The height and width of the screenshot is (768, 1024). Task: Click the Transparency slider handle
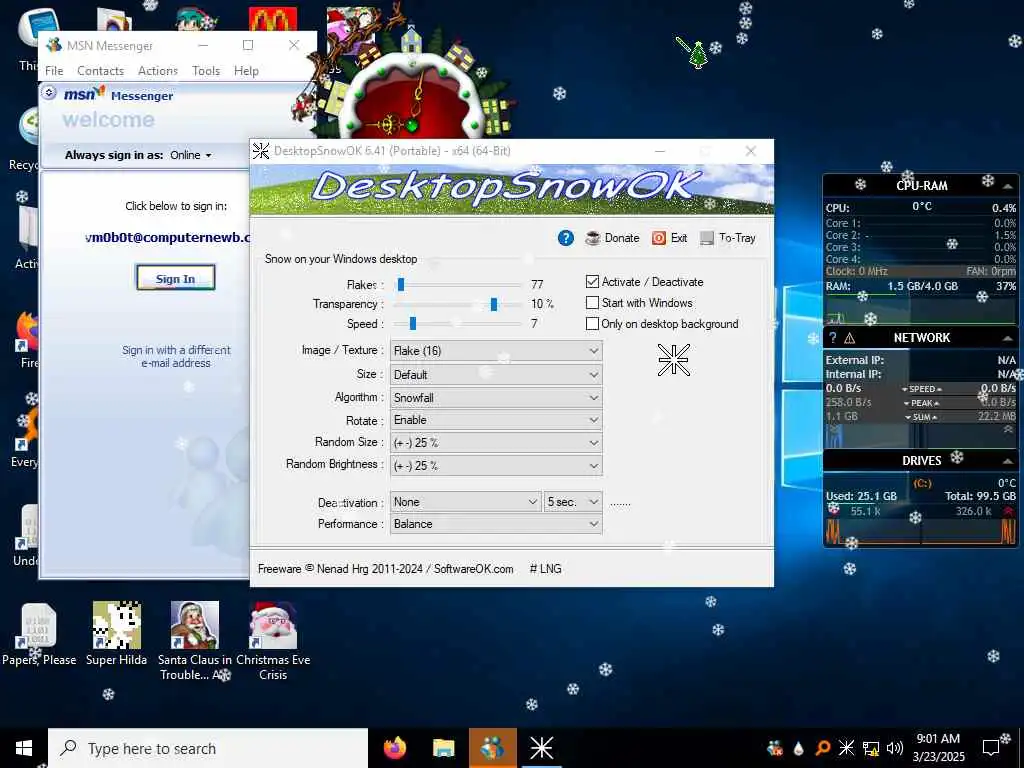click(494, 304)
